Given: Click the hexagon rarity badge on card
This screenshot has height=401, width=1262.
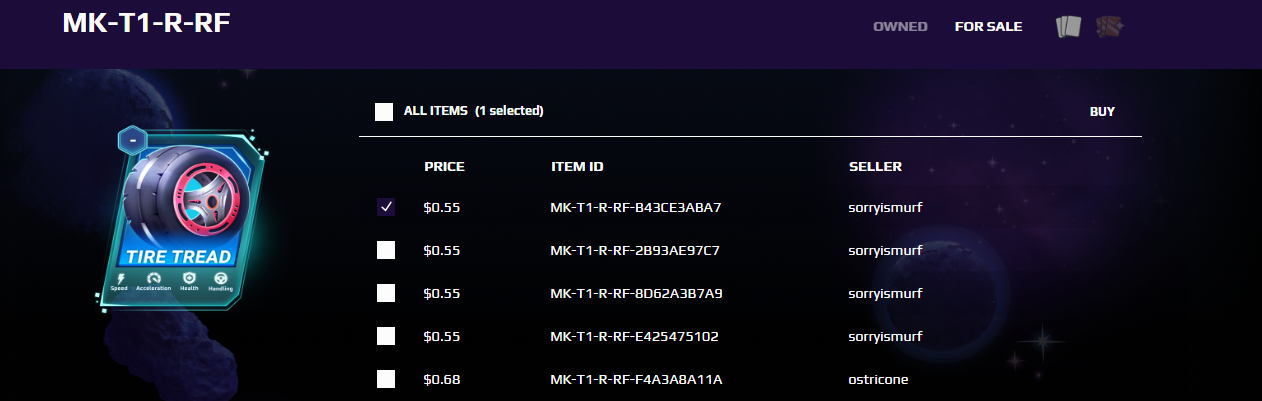Looking at the screenshot, I should [x=133, y=141].
